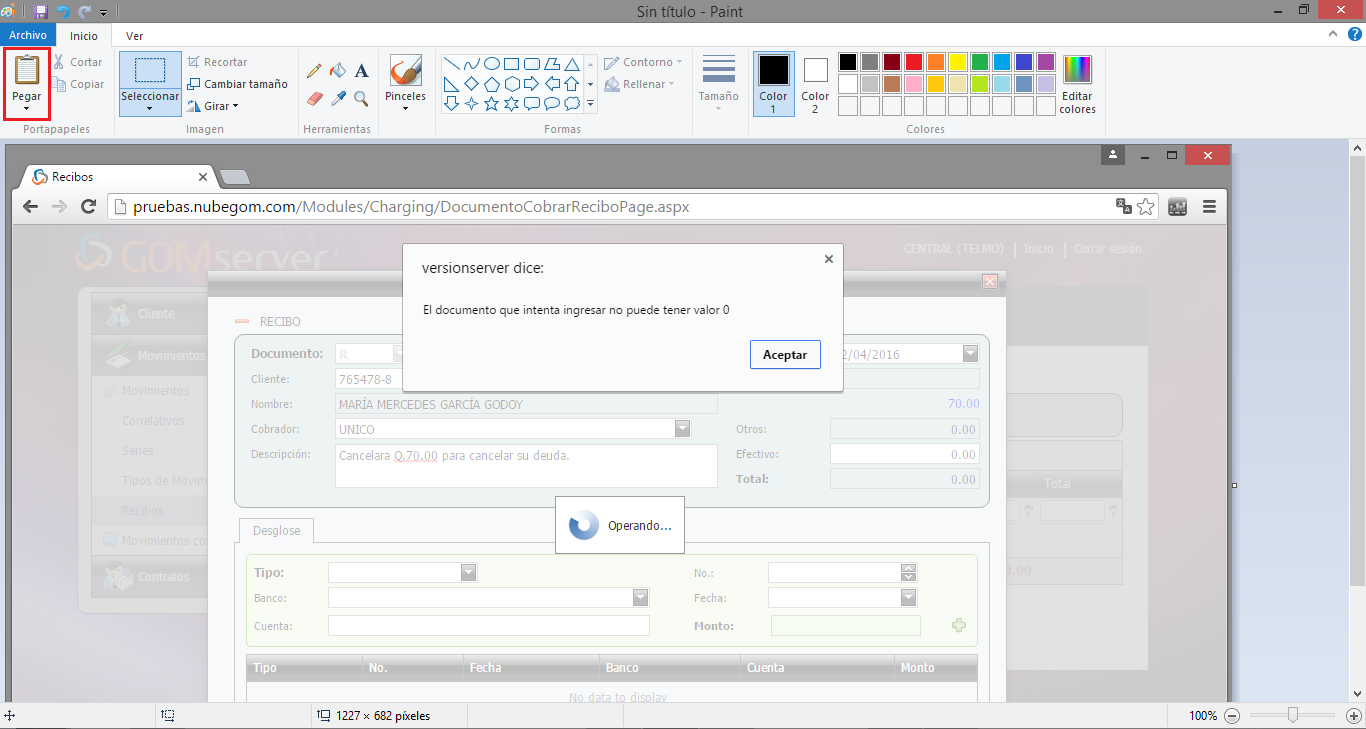Choose the Fill with color bucket
The height and width of the screenshot is (729, 1366).
coord(338,71)
